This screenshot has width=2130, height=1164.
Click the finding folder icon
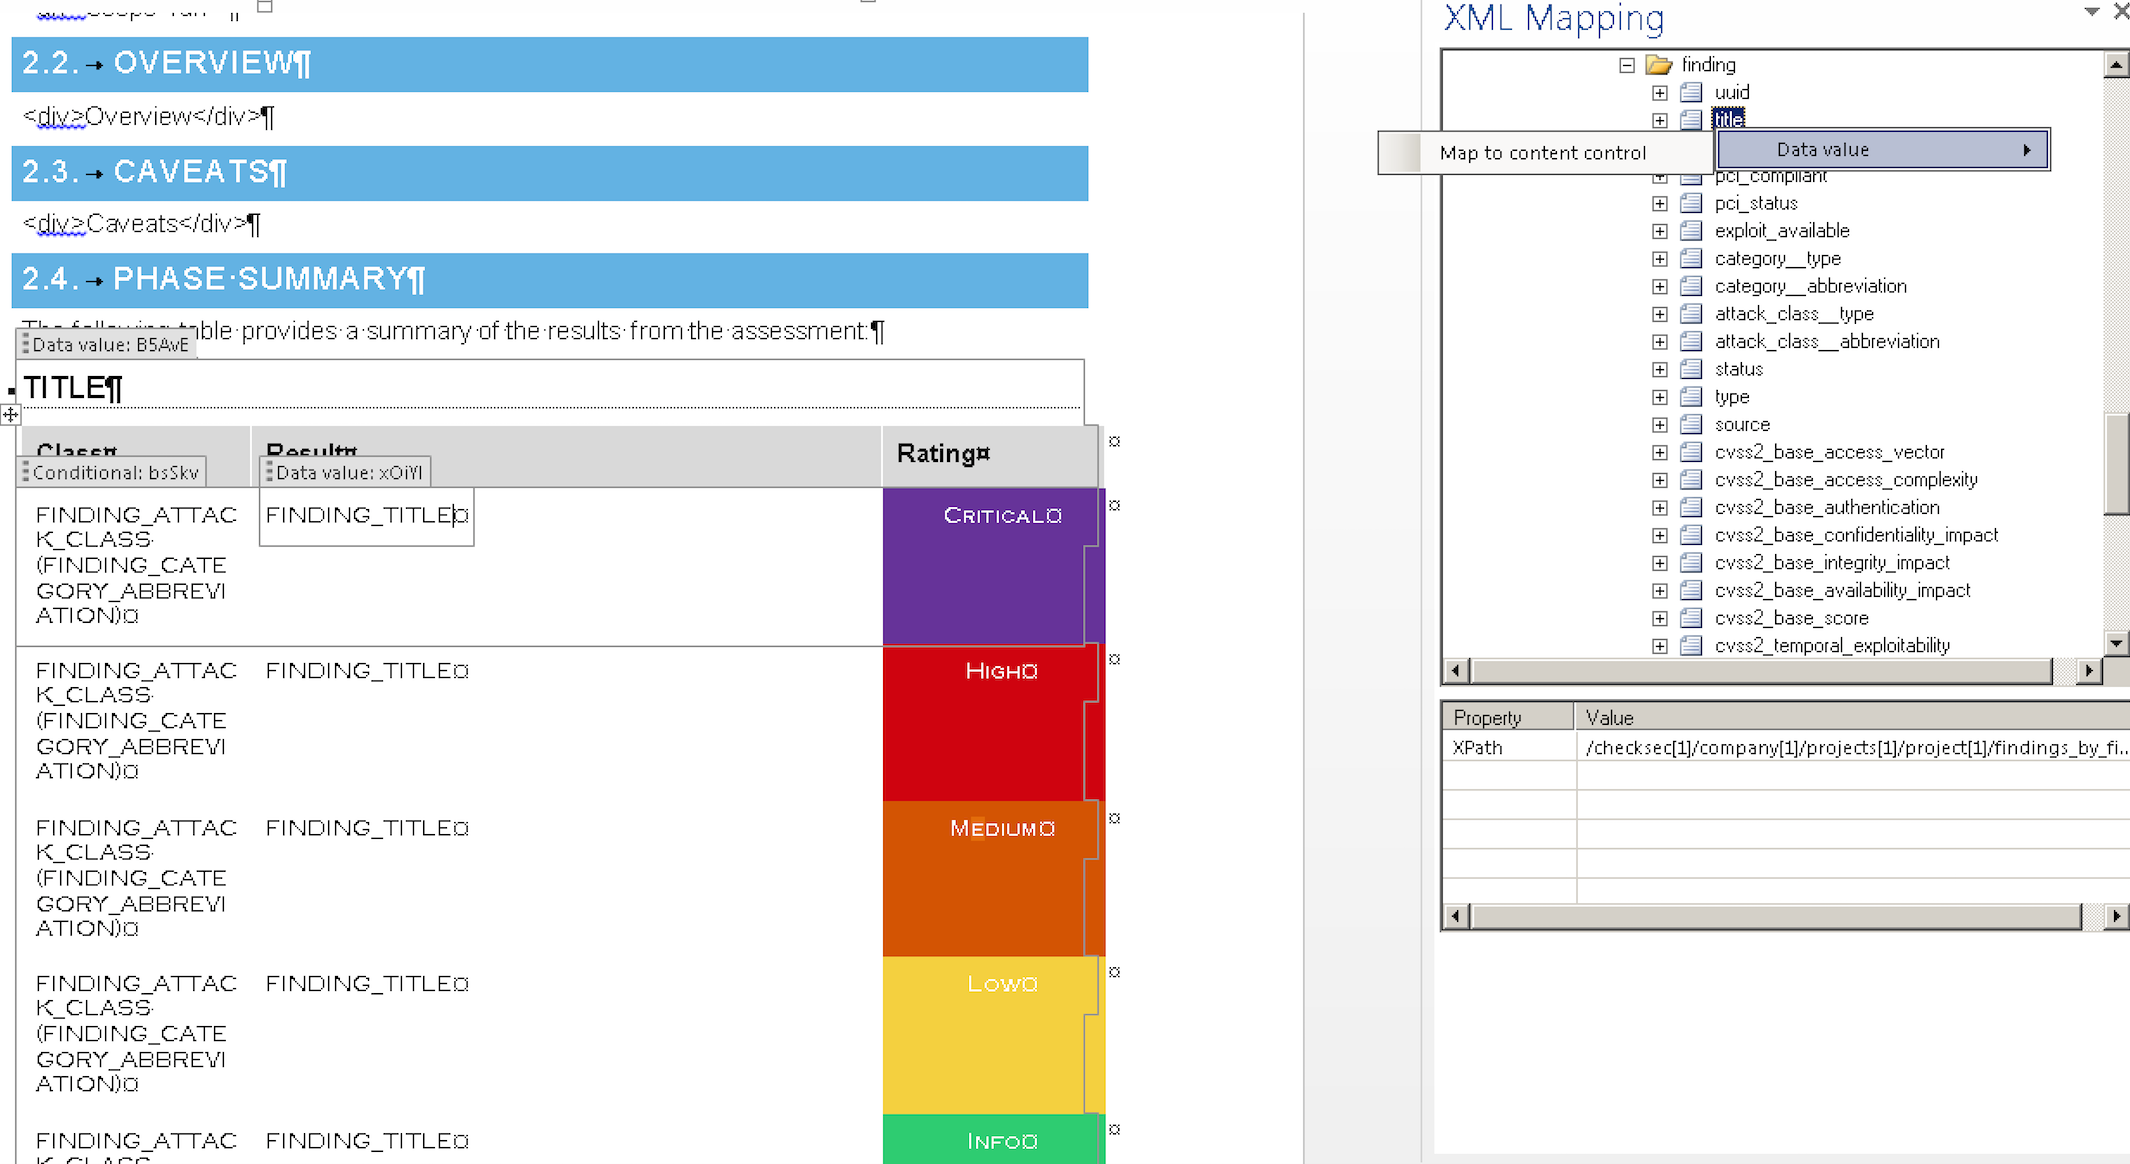(1659, 65)
